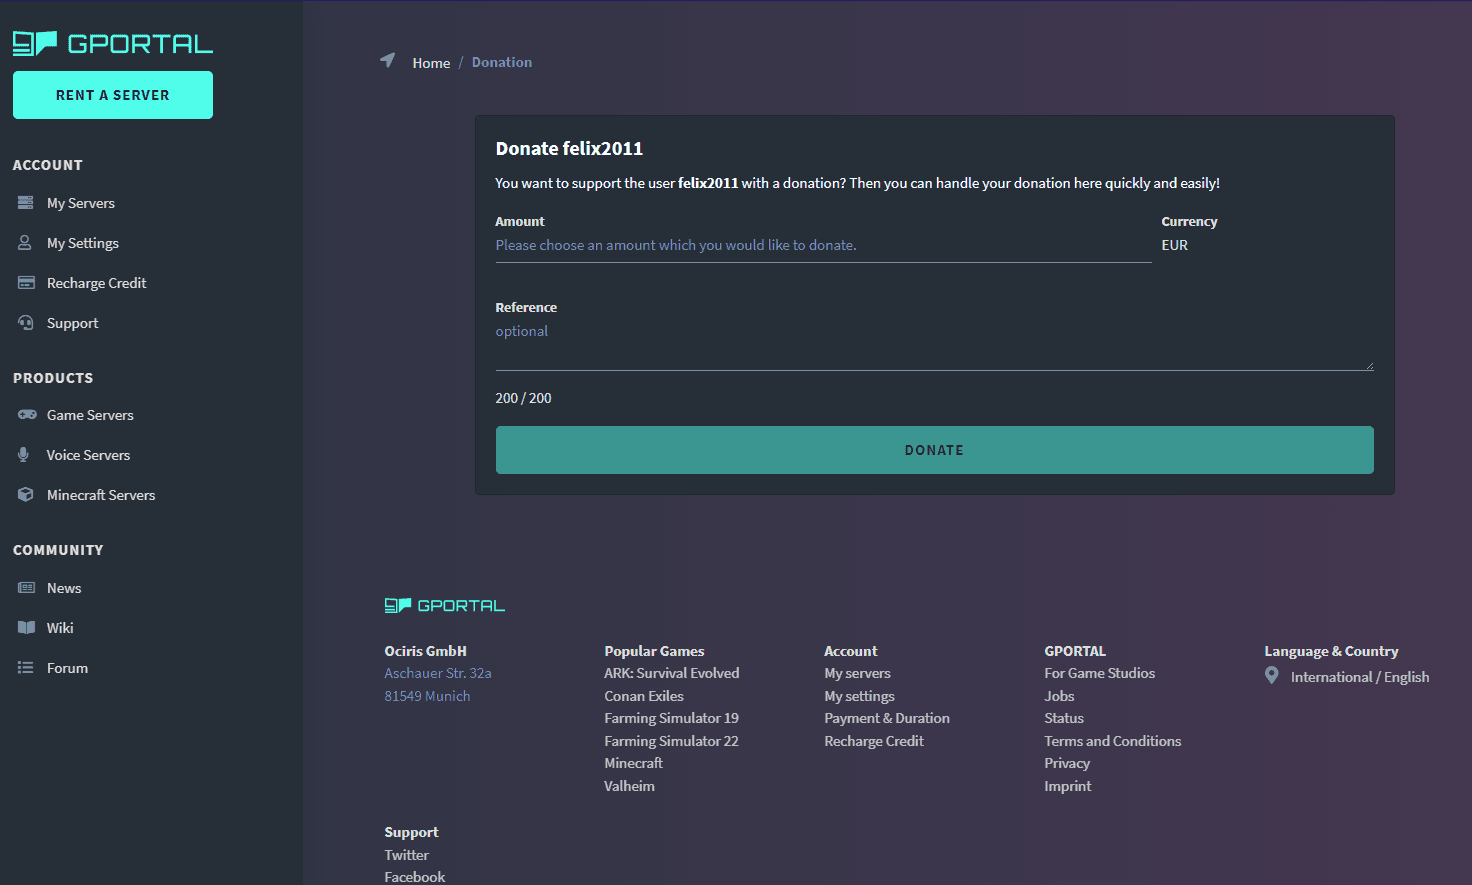Click the Donate felix2011 heading
1472x885 pixels.
569,148
